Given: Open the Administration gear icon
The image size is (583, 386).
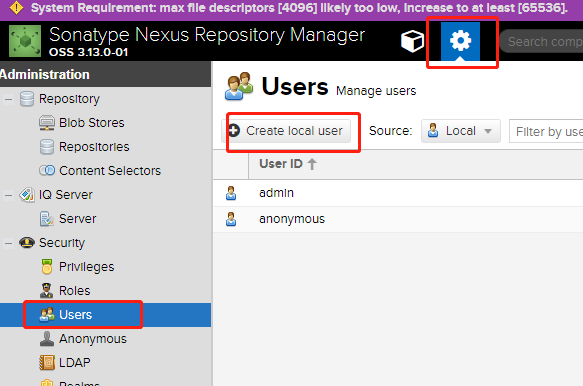Looking at the screenshot, I should click(x=460, y=41).
